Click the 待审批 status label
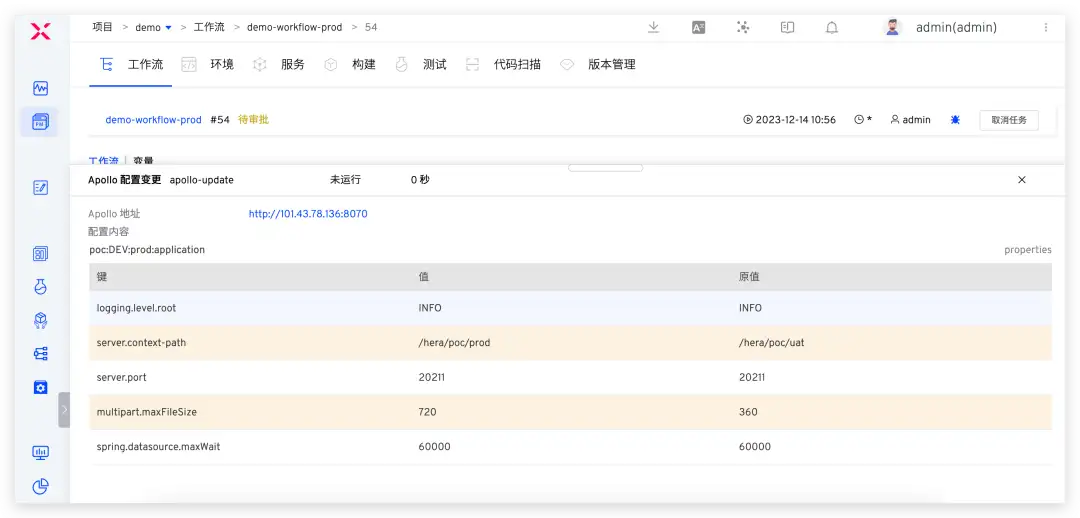The width and height of the screenshot is (1080, 518). pyautogui.click(x=253, y=120)
